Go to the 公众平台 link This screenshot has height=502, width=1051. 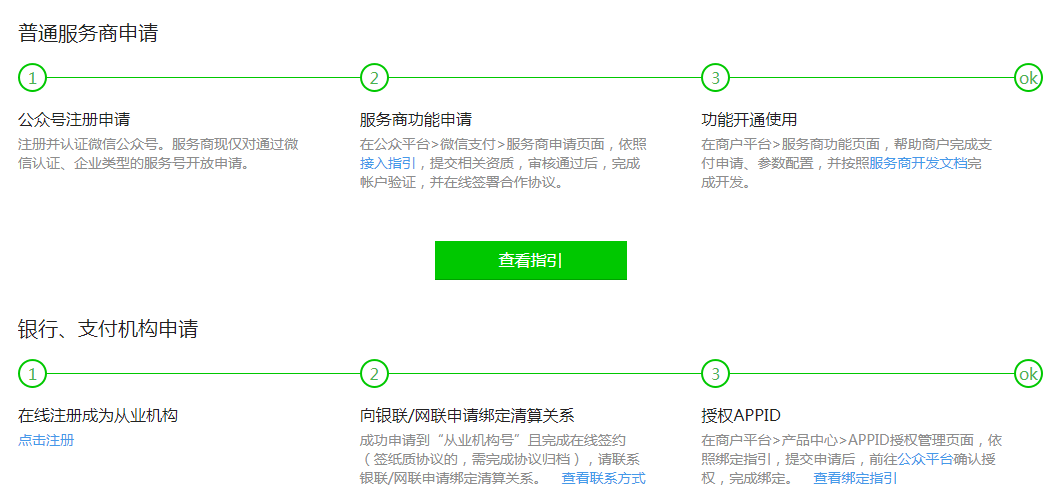coord(924,459)
